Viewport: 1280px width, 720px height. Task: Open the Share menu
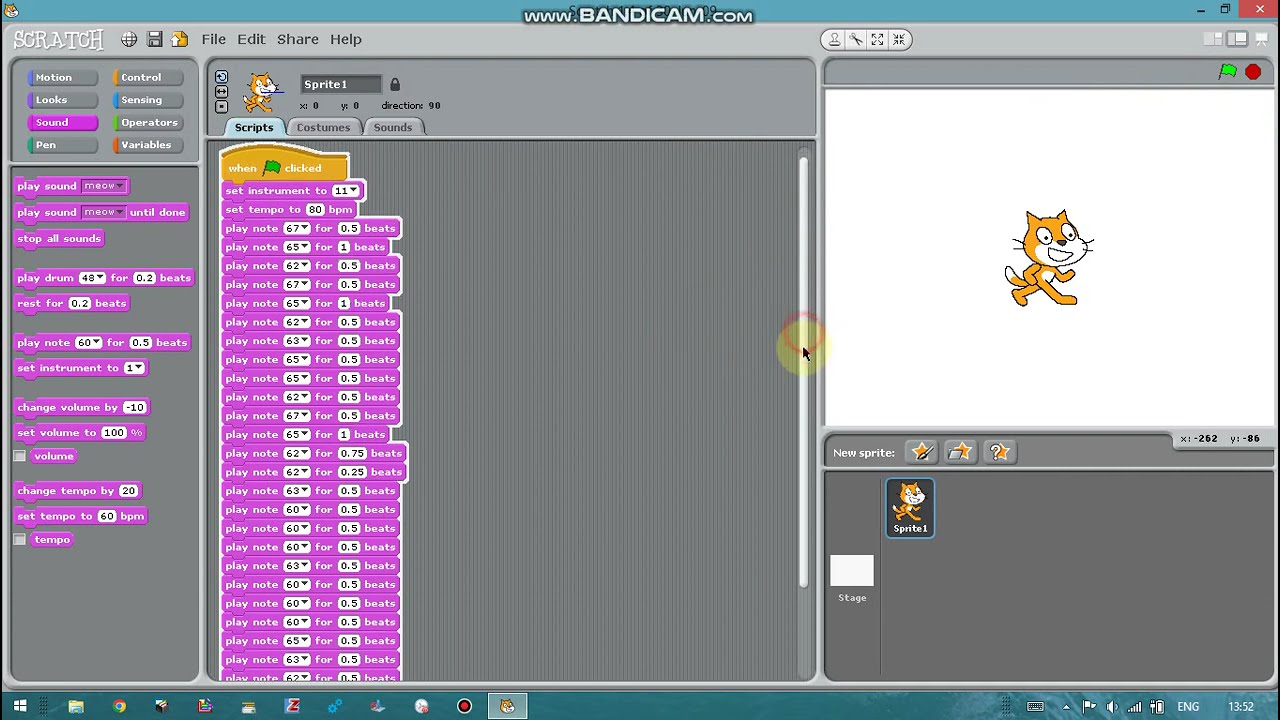(x=298, y=39)
